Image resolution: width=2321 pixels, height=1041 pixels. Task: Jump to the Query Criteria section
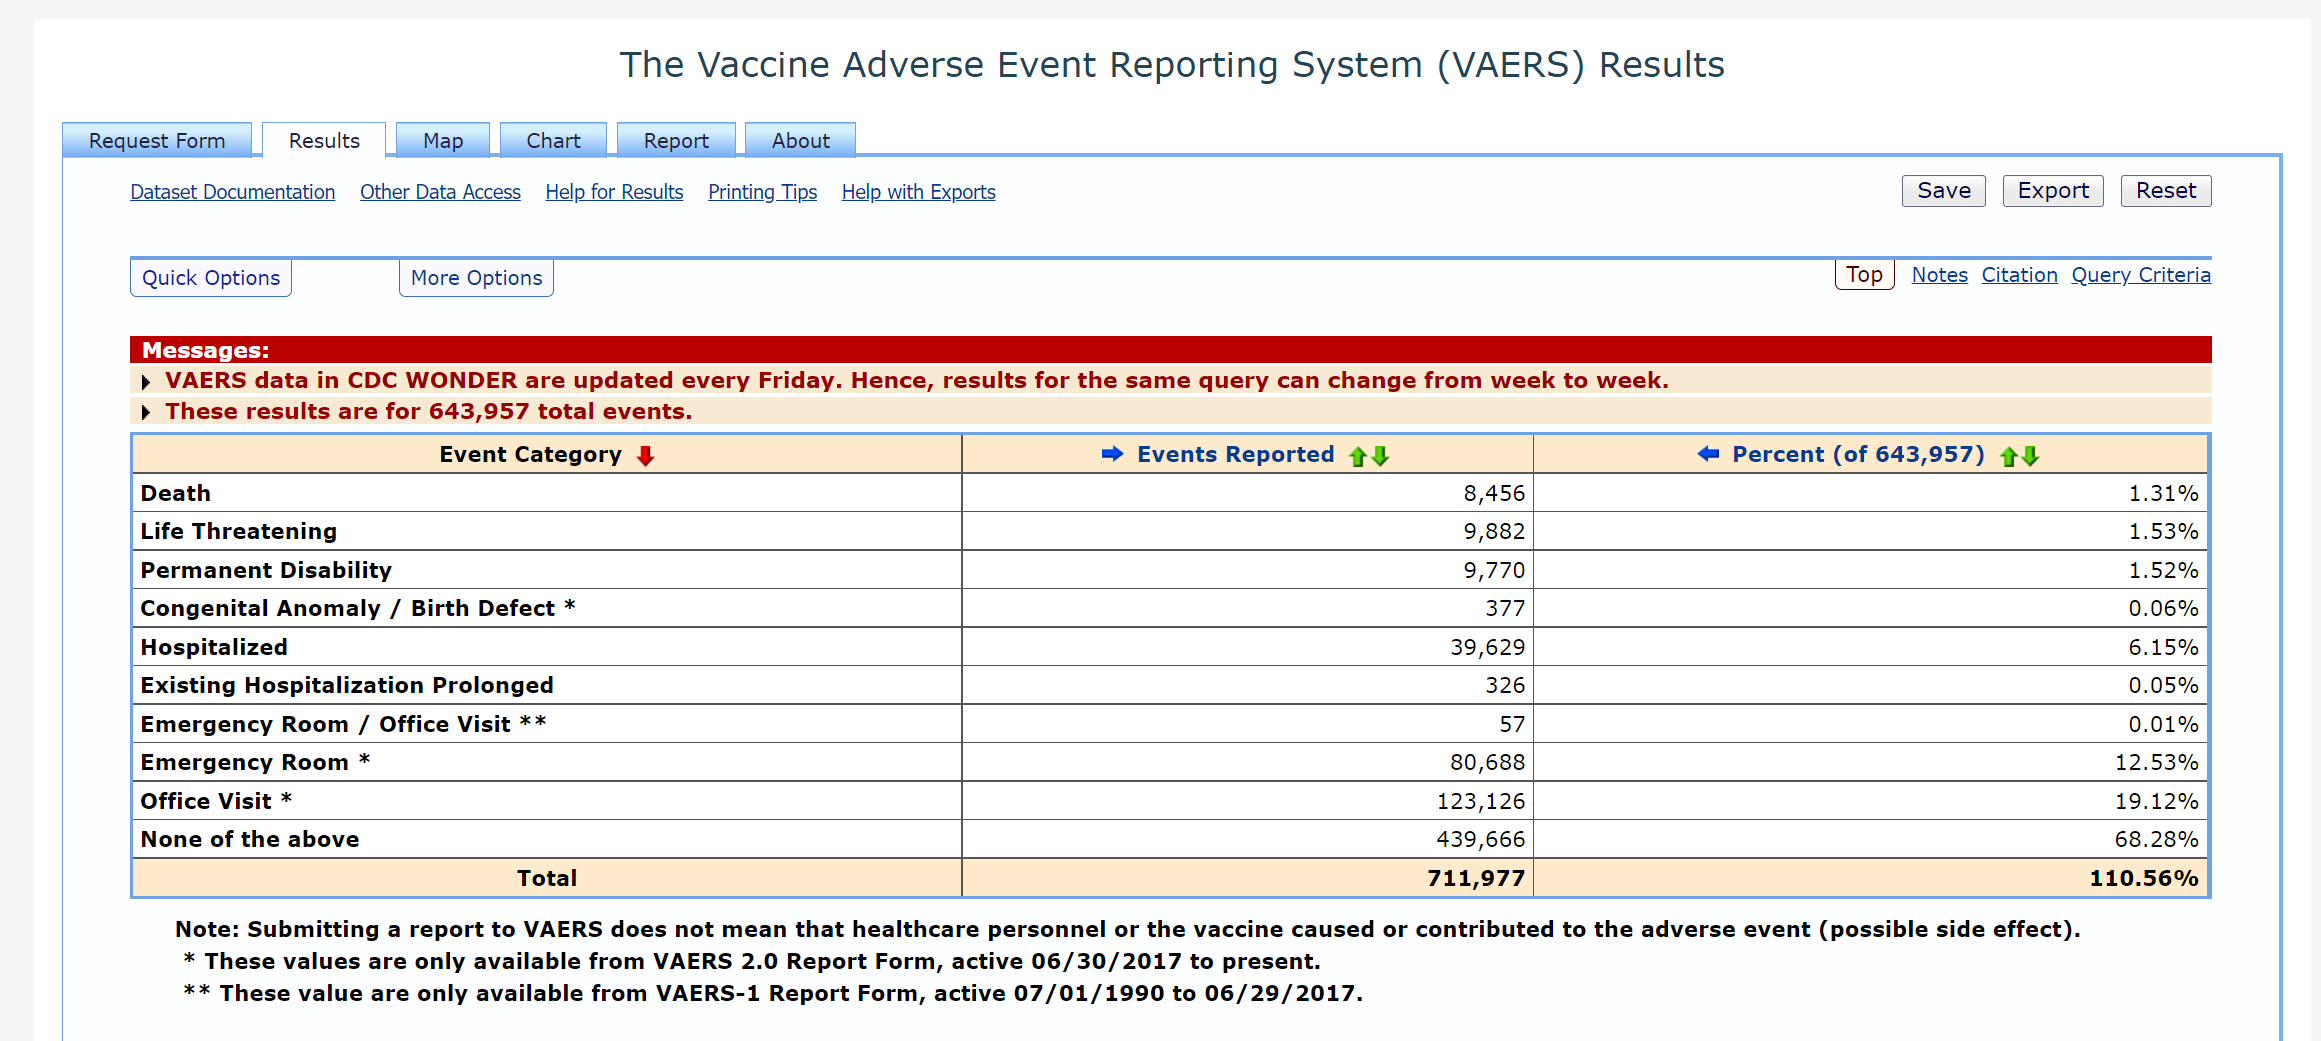(x=2141, y=275)
